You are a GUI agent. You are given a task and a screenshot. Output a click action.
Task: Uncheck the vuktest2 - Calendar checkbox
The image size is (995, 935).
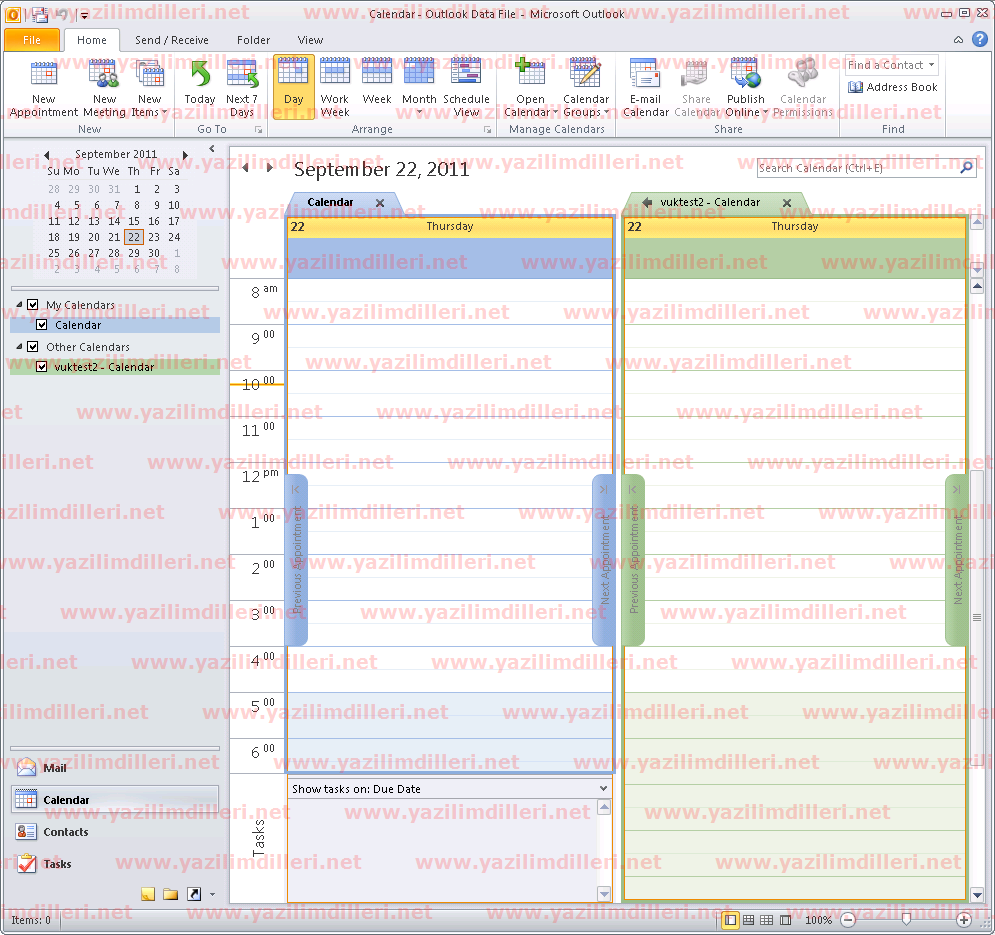[42, 367]
